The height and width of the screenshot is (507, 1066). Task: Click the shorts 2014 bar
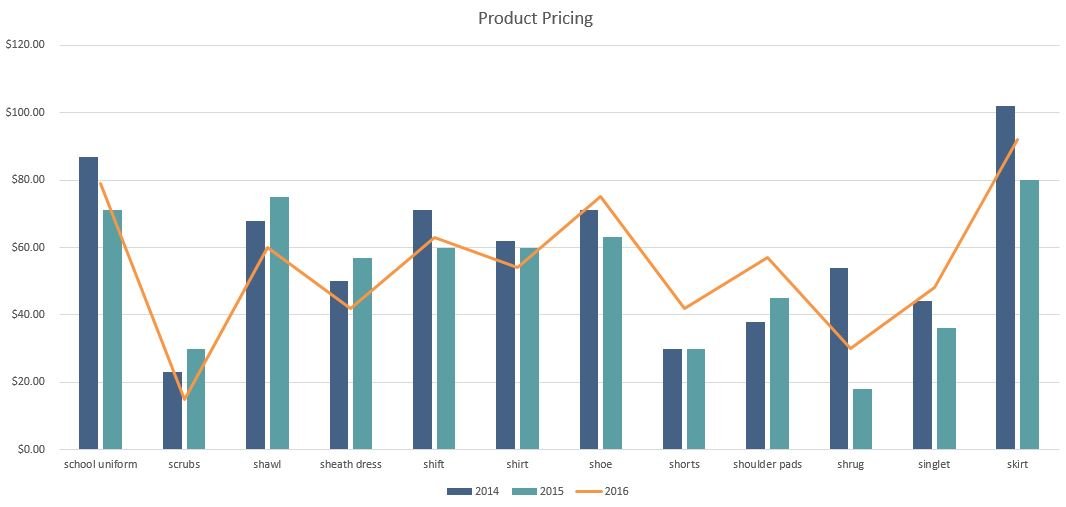(x=672, y=399)
